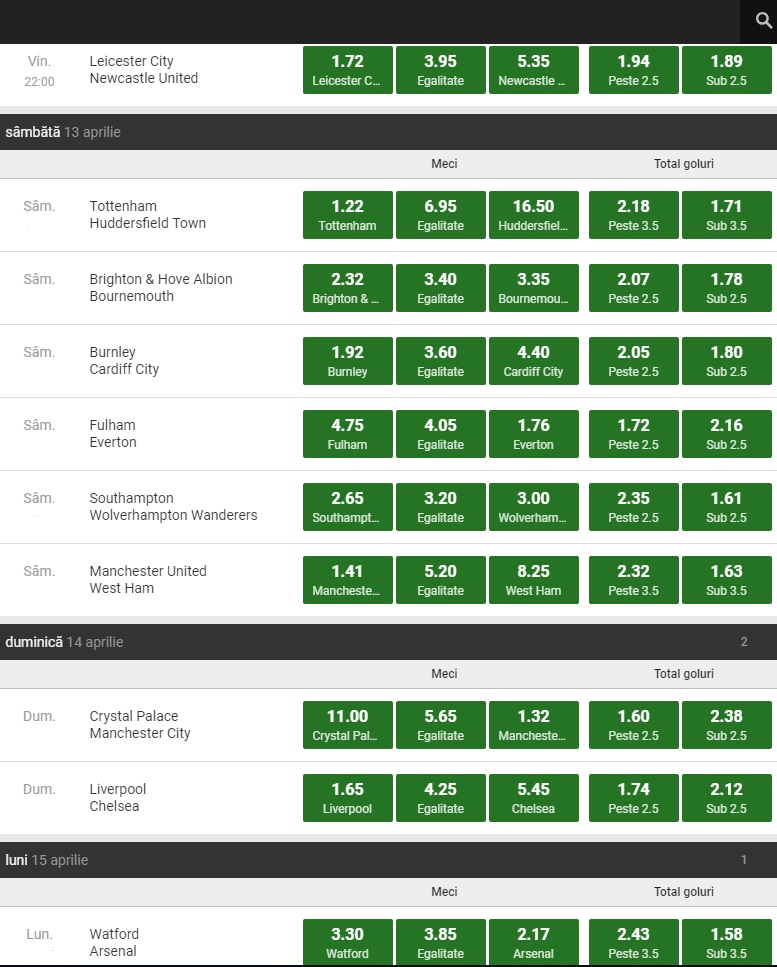The image size is (777, 967).
Task: Bet on Huddersfield at 16.50
Action: pyautogui.click(x=533, y=215)
